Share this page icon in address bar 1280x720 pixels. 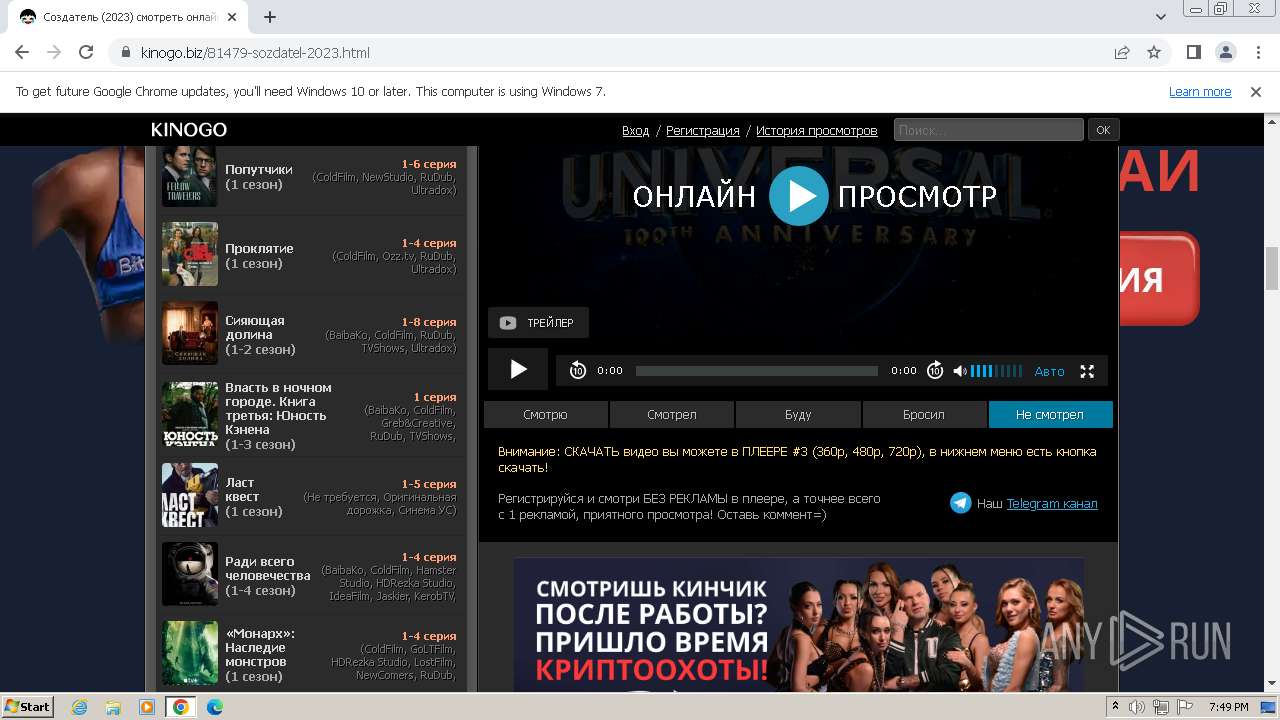[1122, 52]
